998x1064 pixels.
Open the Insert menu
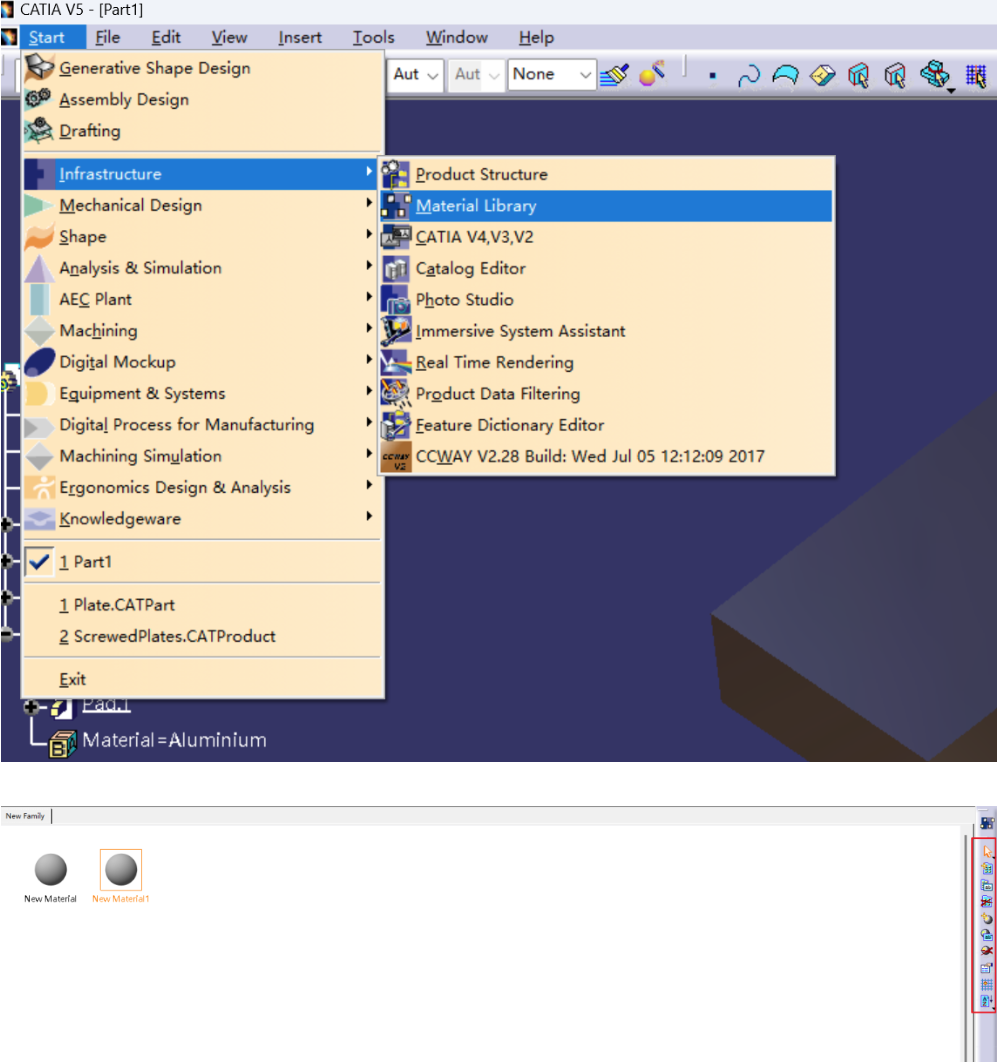(300, 37)
